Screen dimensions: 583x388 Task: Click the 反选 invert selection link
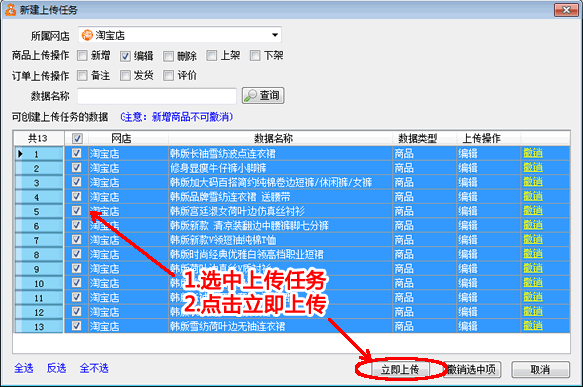point(57,368)
